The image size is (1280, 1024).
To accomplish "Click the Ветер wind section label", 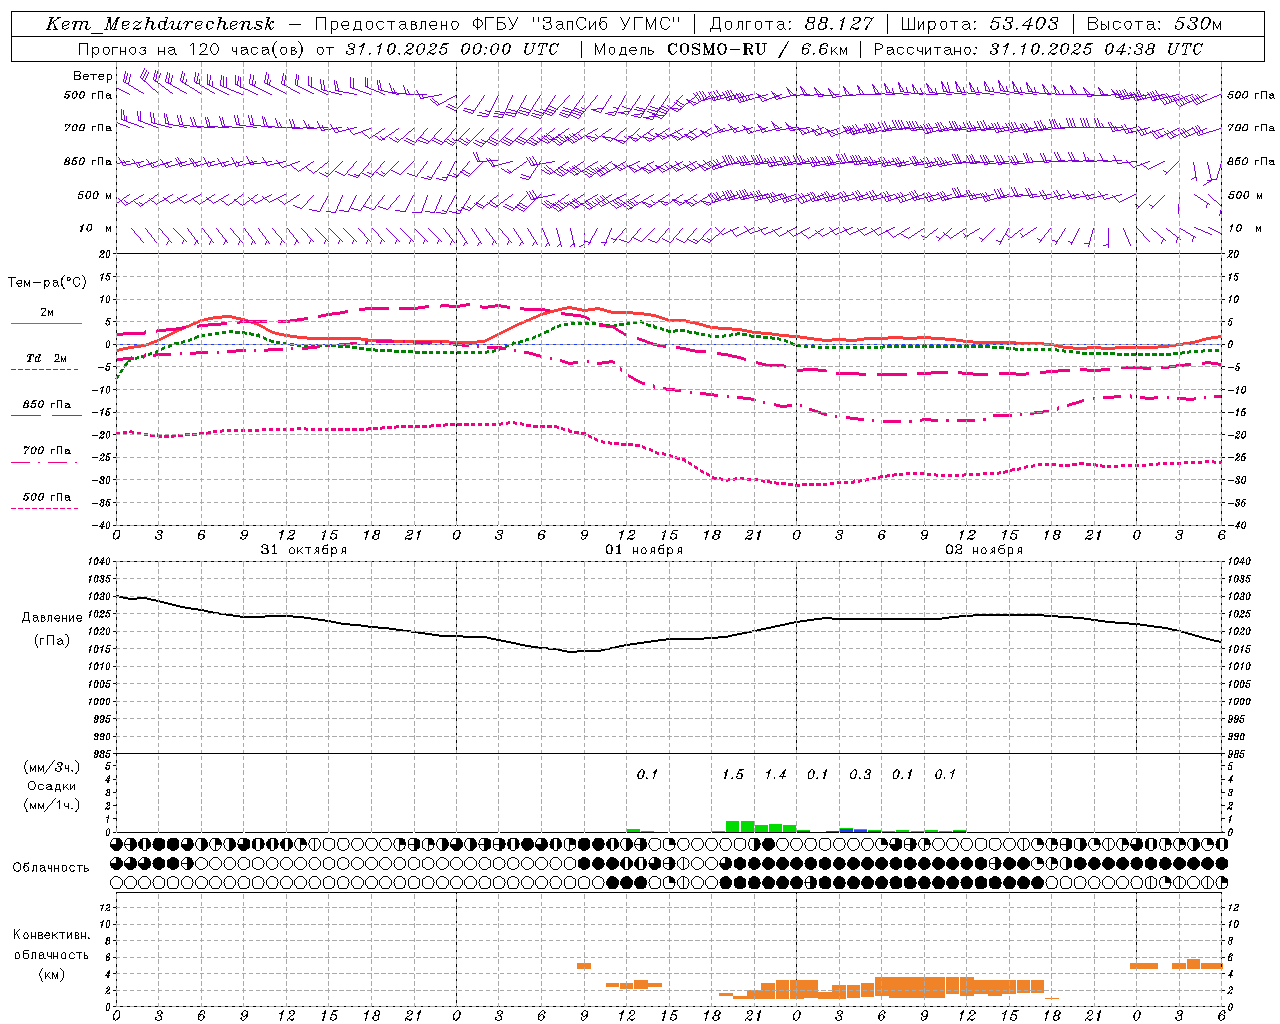I will click(93, 76).
